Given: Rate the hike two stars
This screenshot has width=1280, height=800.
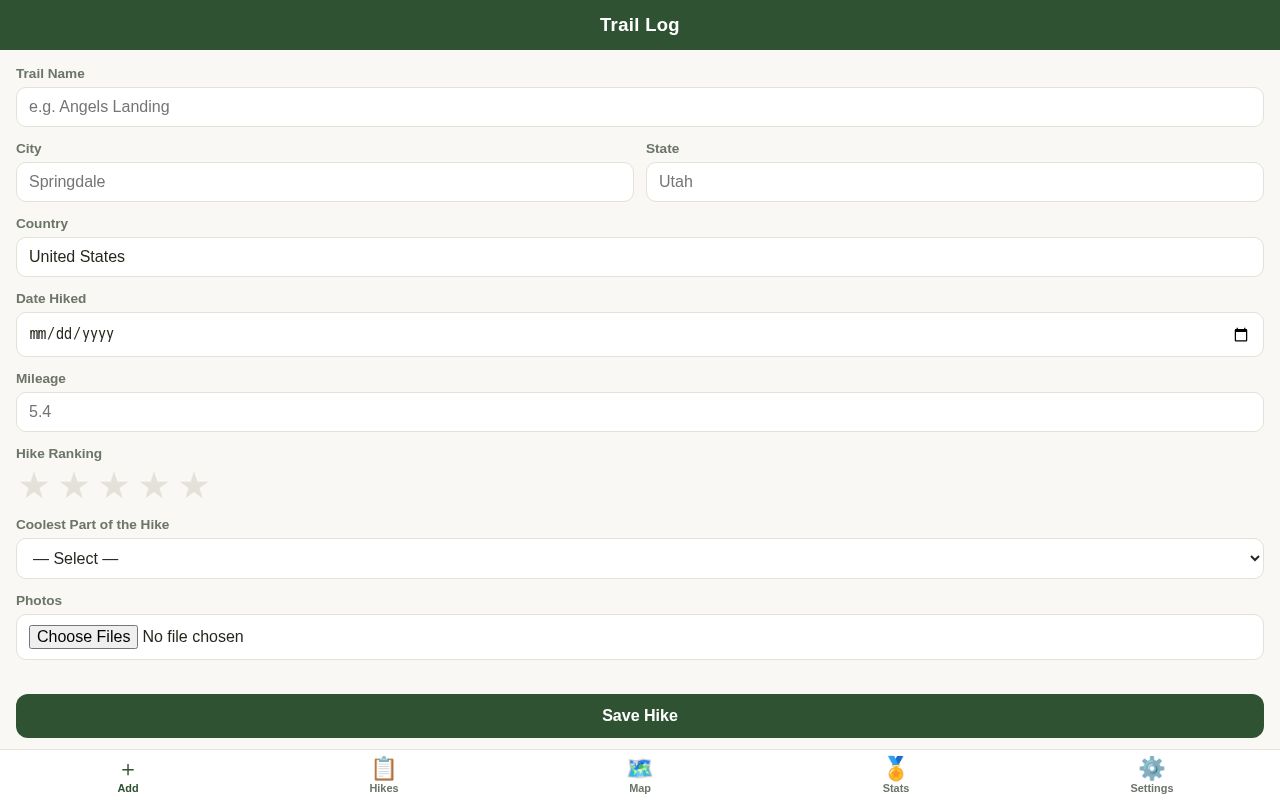Looking at the screenshot, I should [74, 486].
